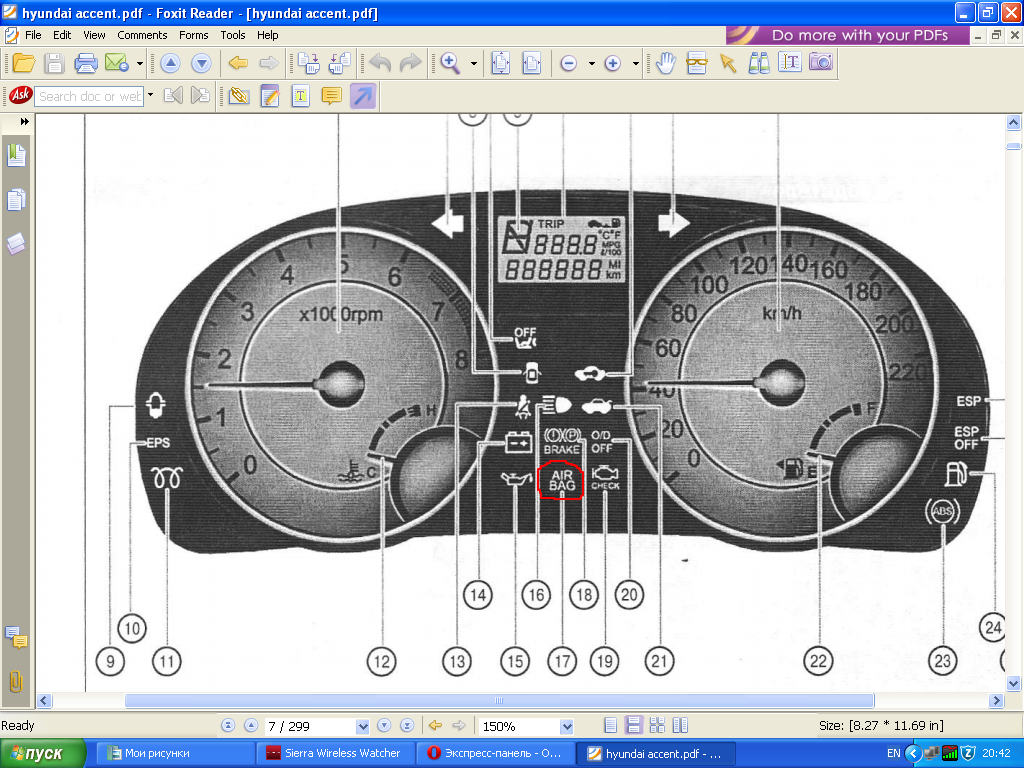Select the Arrow annotation tool
Screen dimensions: 1024x768
[363, 96]
